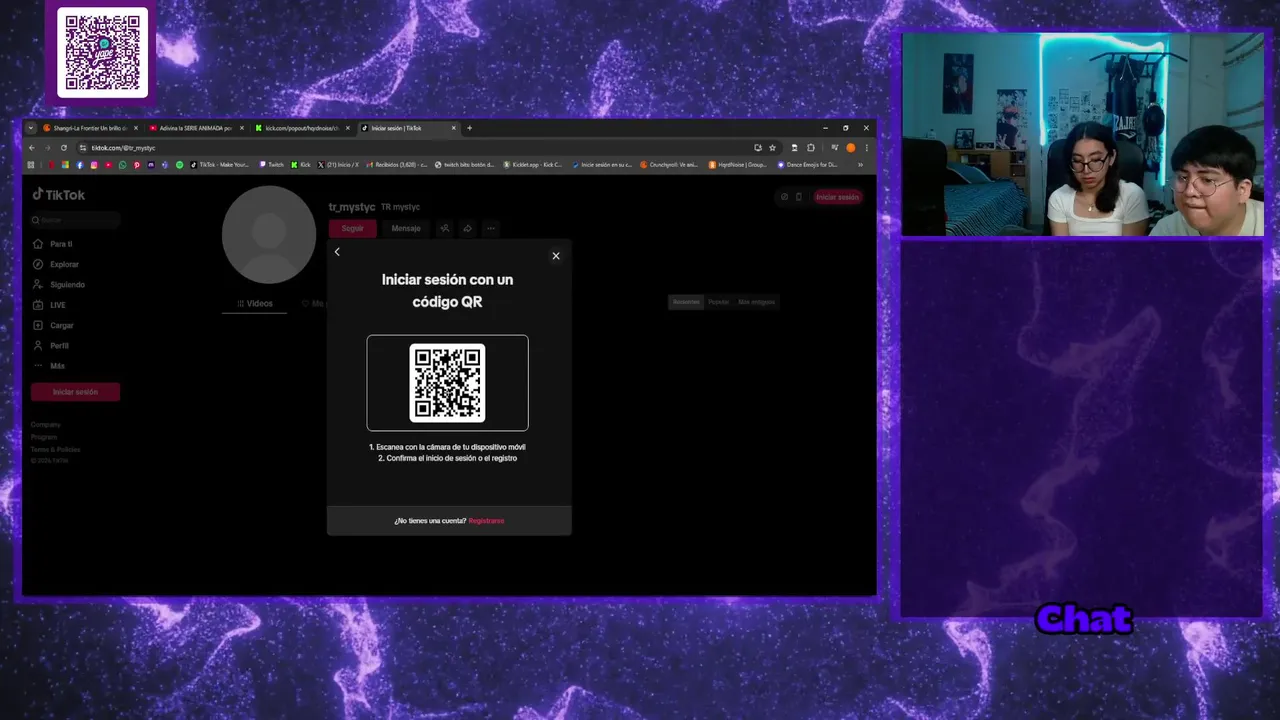The image size is (1280, 720).
Task: Open the Chrome three-dots menu
Action: point(866,148)
